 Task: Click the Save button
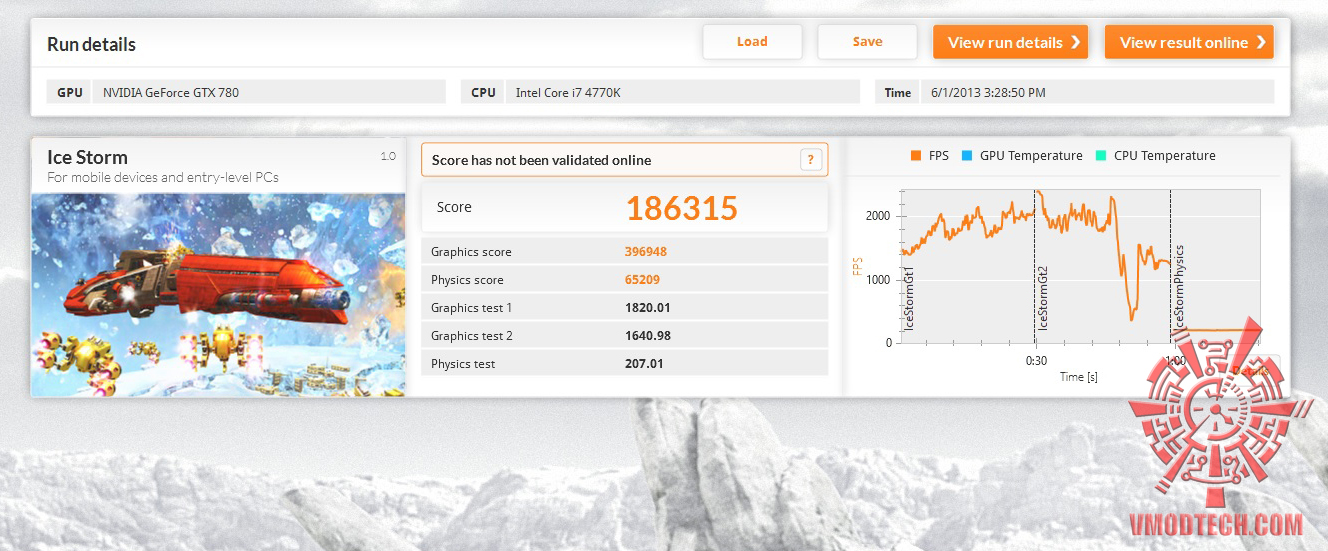(x=867, y=42)
